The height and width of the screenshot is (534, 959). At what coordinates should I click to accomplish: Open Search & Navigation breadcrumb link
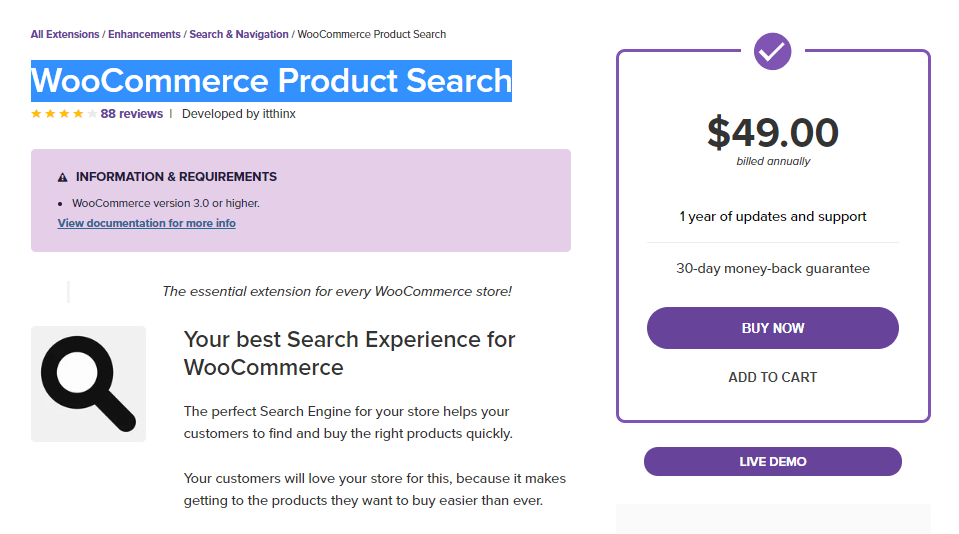(x=239, y=34)
